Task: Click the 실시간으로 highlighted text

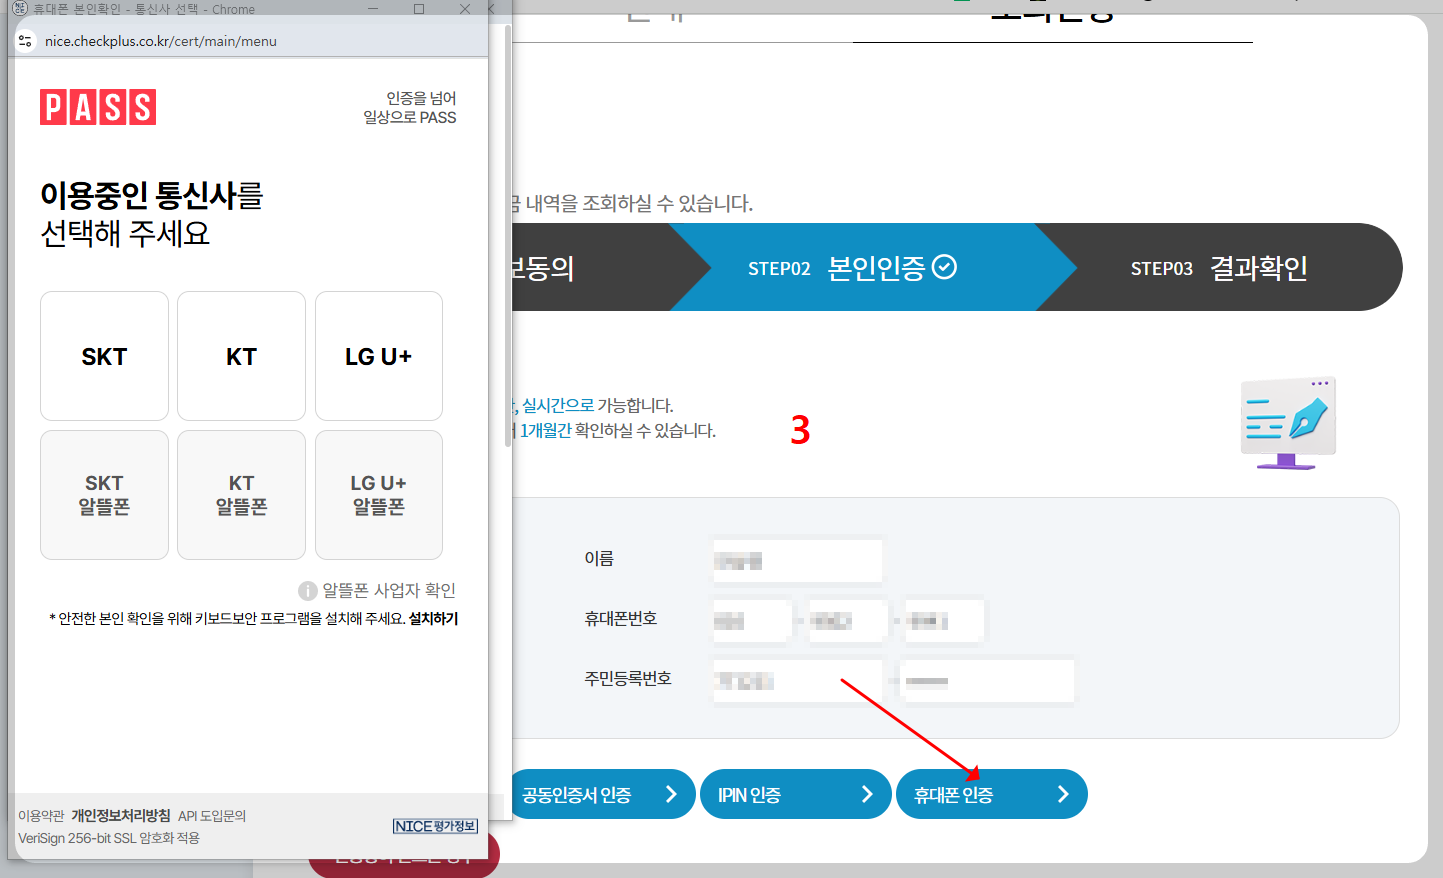Action: [x=558, y=405]
